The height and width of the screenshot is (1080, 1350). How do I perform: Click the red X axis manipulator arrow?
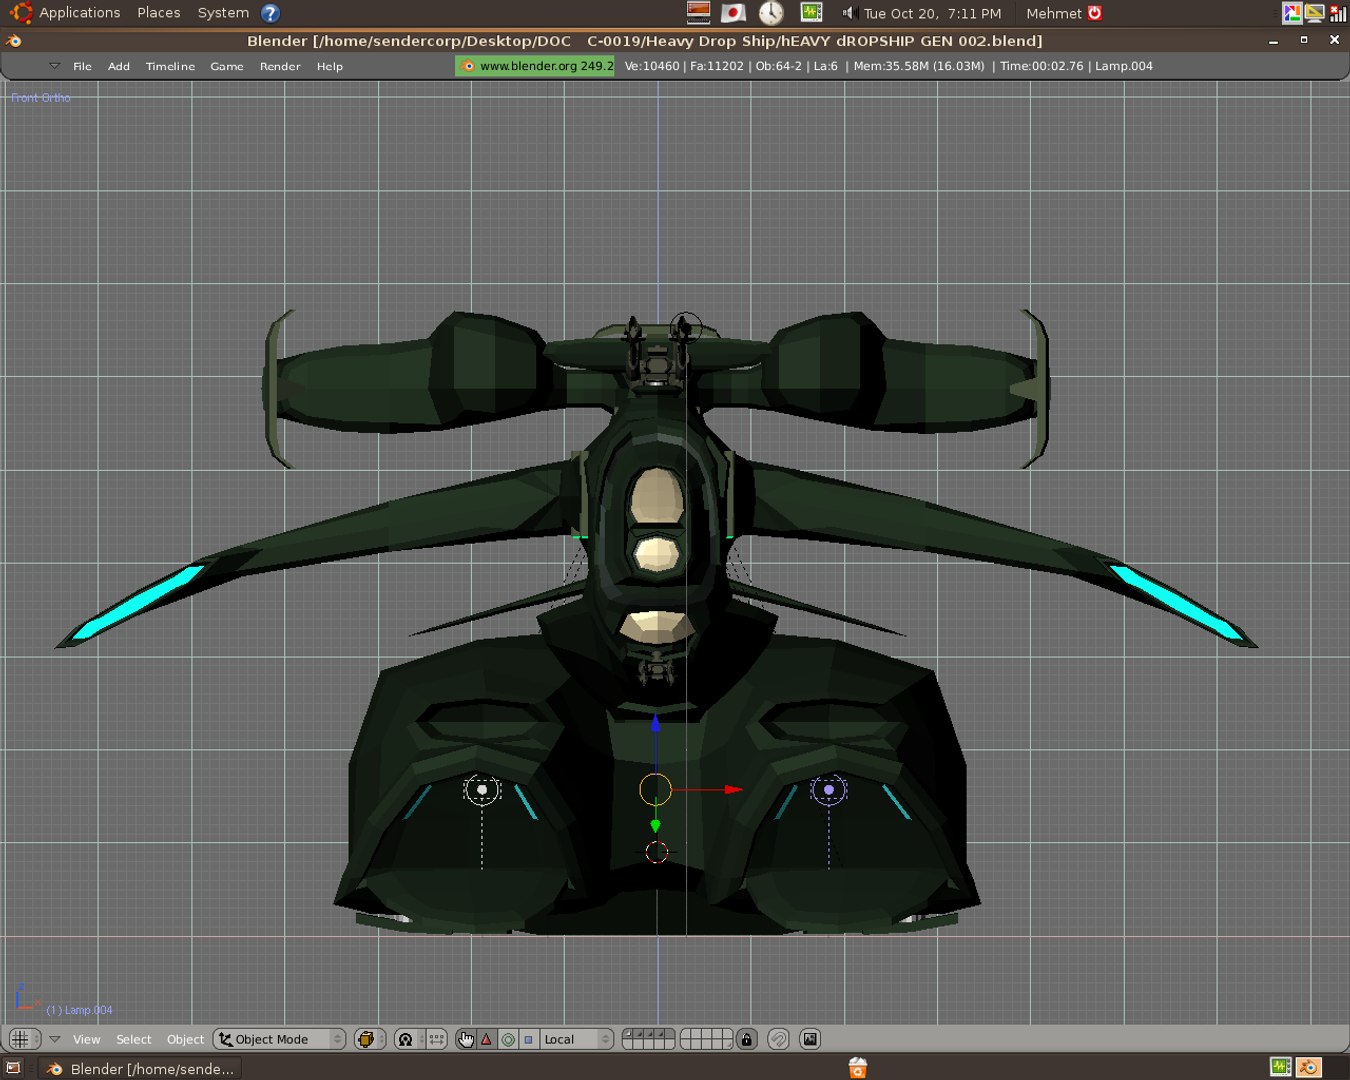pyautogui.click(x=733, y=789)
